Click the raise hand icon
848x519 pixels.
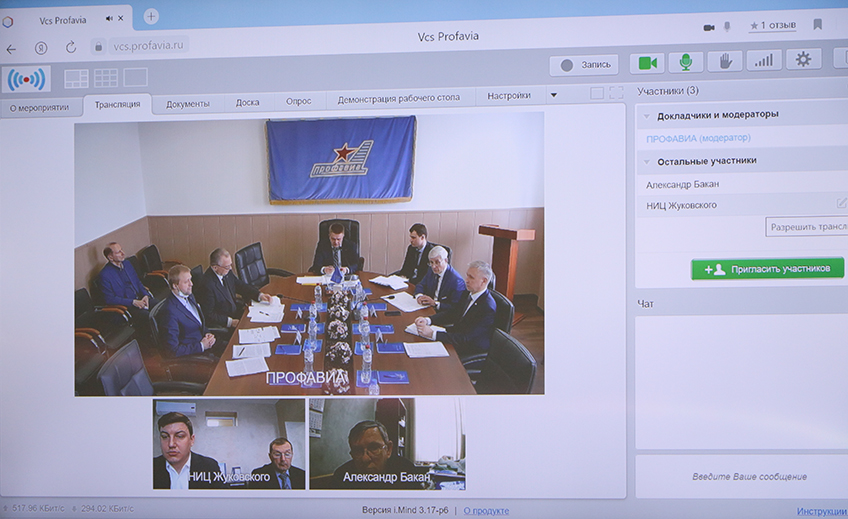pyautogui.click(x=725, y=61)
